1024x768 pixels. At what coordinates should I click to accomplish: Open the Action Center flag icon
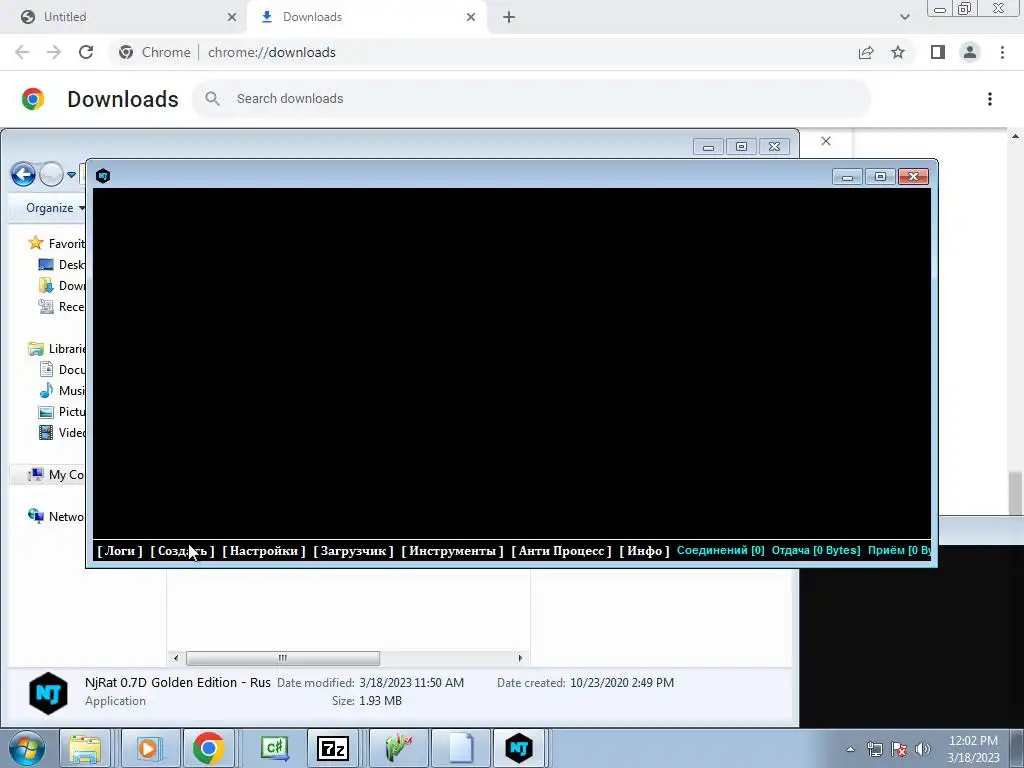coord(899,749)
